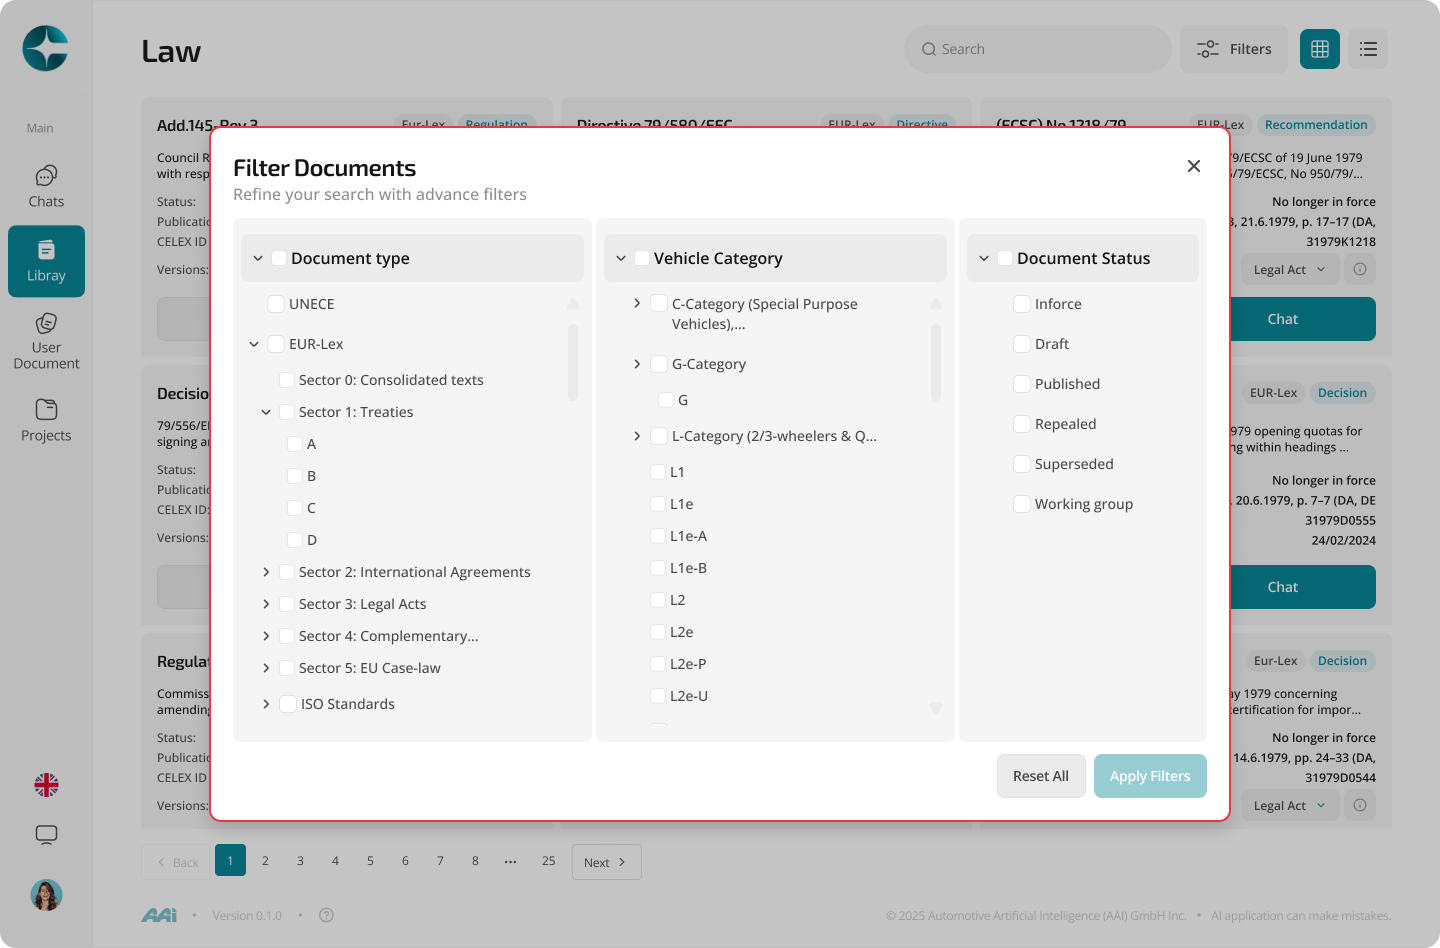
Task: Tick the Working group checkbox
Action: click(1022, 504)
